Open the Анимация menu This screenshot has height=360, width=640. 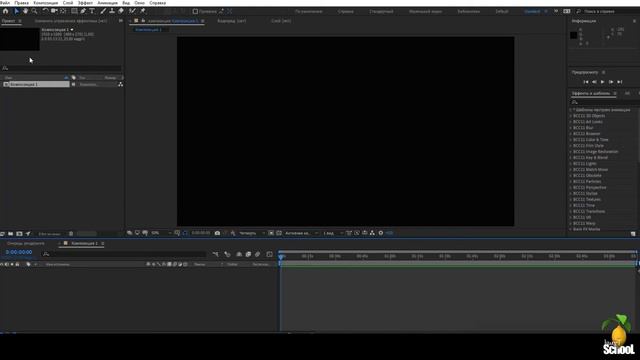[107, 3]
